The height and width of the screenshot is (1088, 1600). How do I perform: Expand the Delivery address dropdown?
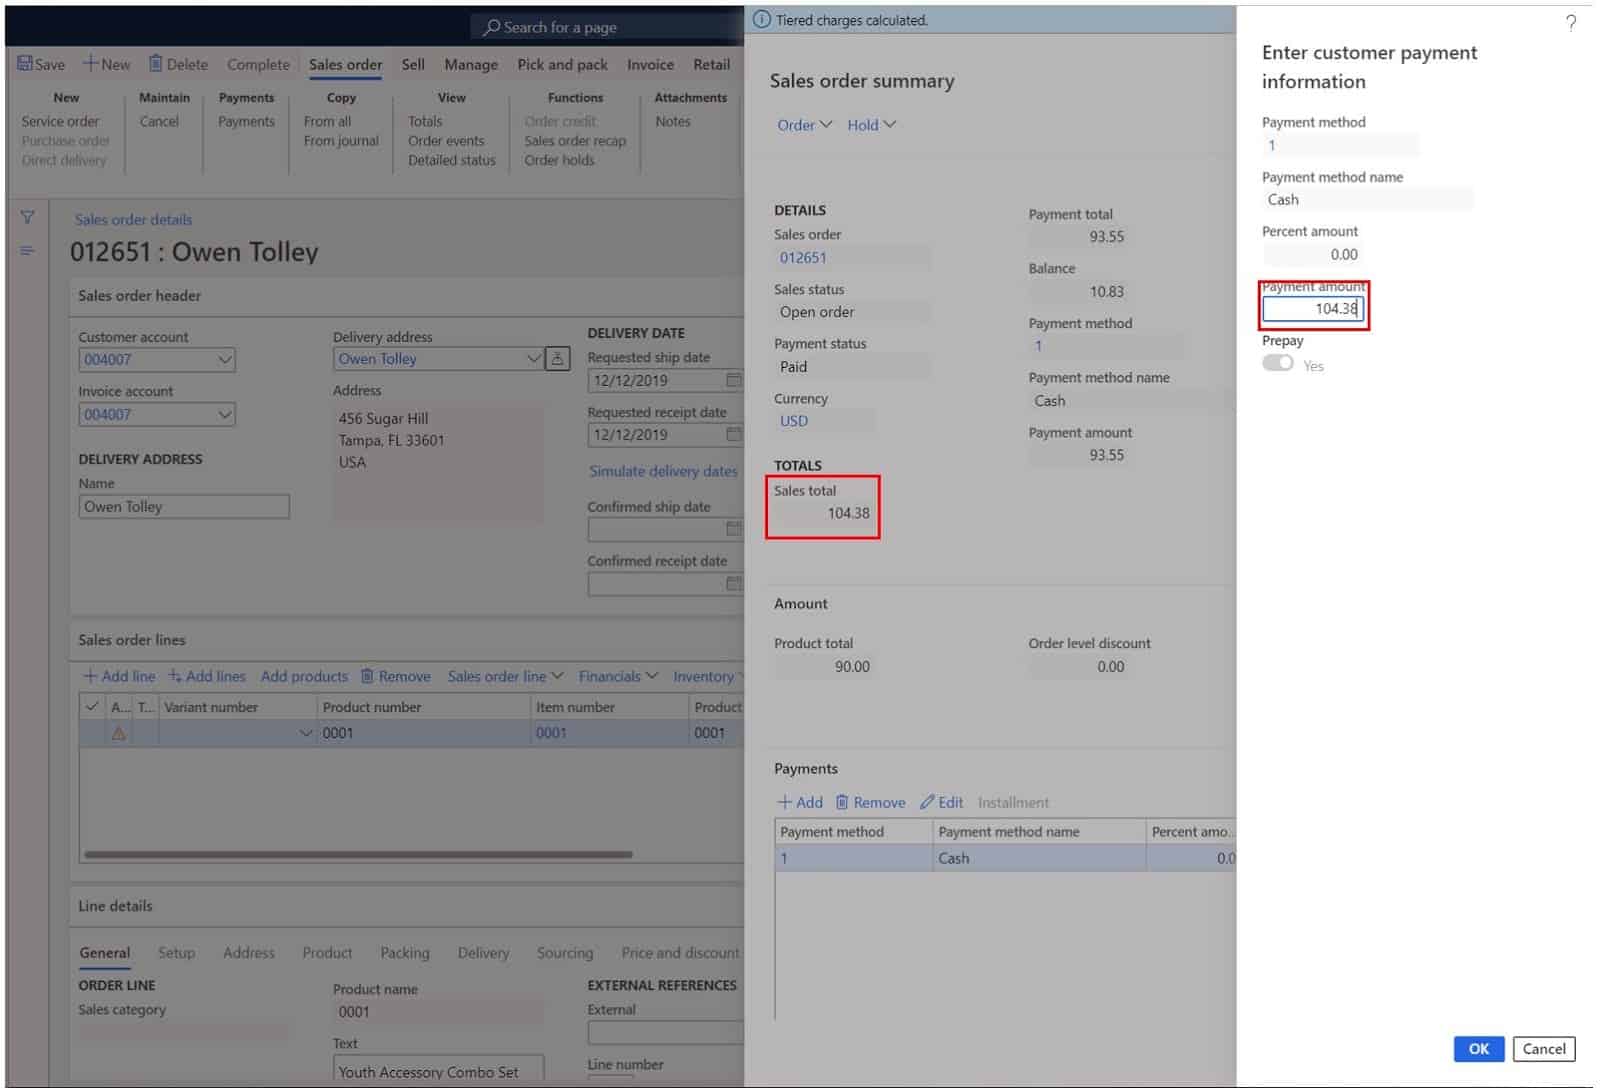(x=534, y=358)
